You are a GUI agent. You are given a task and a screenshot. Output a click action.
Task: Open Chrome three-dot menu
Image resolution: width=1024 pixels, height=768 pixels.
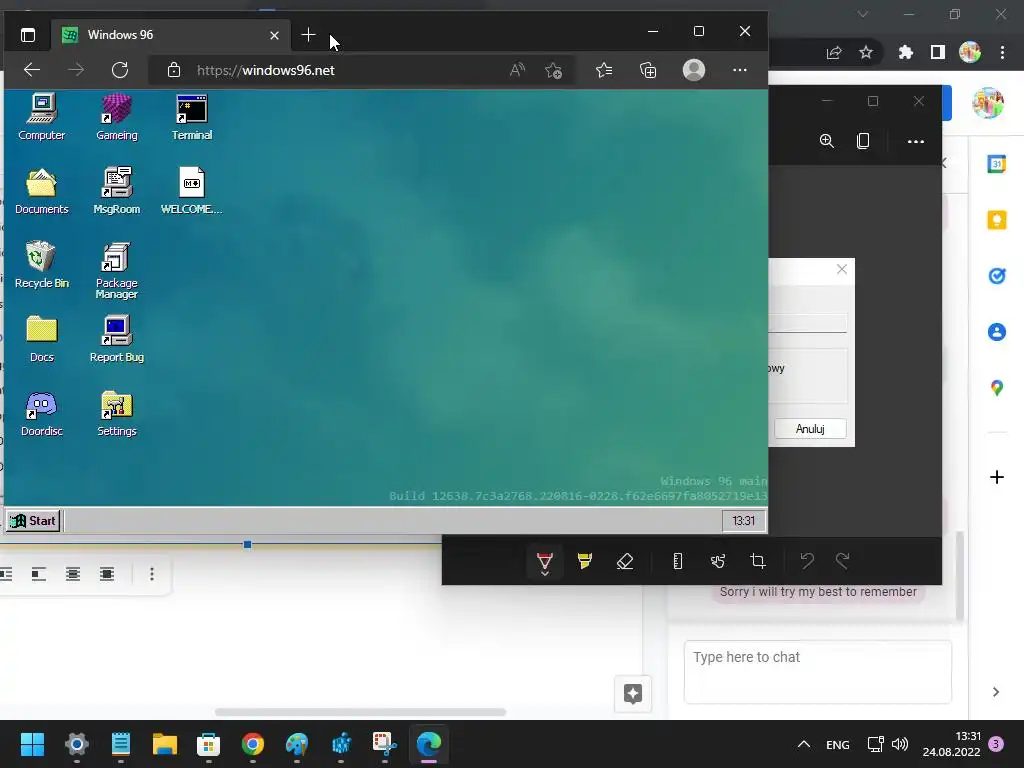tap(1002, 52)
